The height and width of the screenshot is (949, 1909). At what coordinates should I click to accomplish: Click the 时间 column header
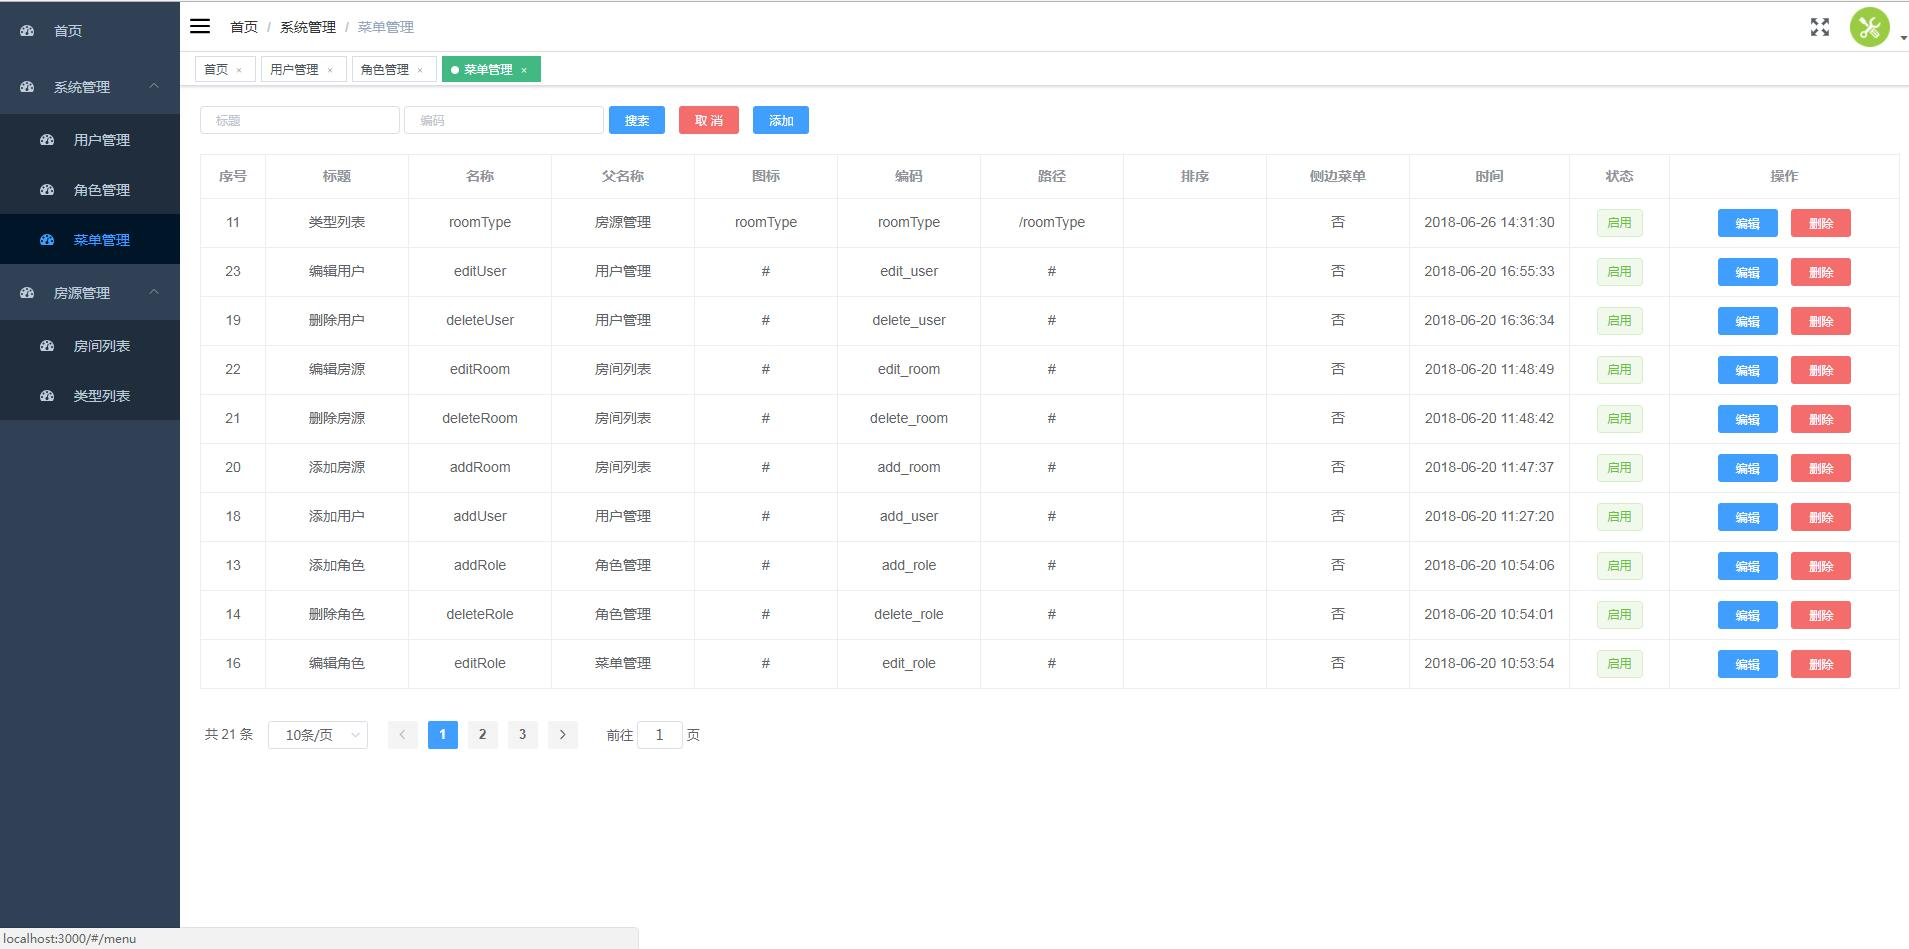tap(1489, 176)
